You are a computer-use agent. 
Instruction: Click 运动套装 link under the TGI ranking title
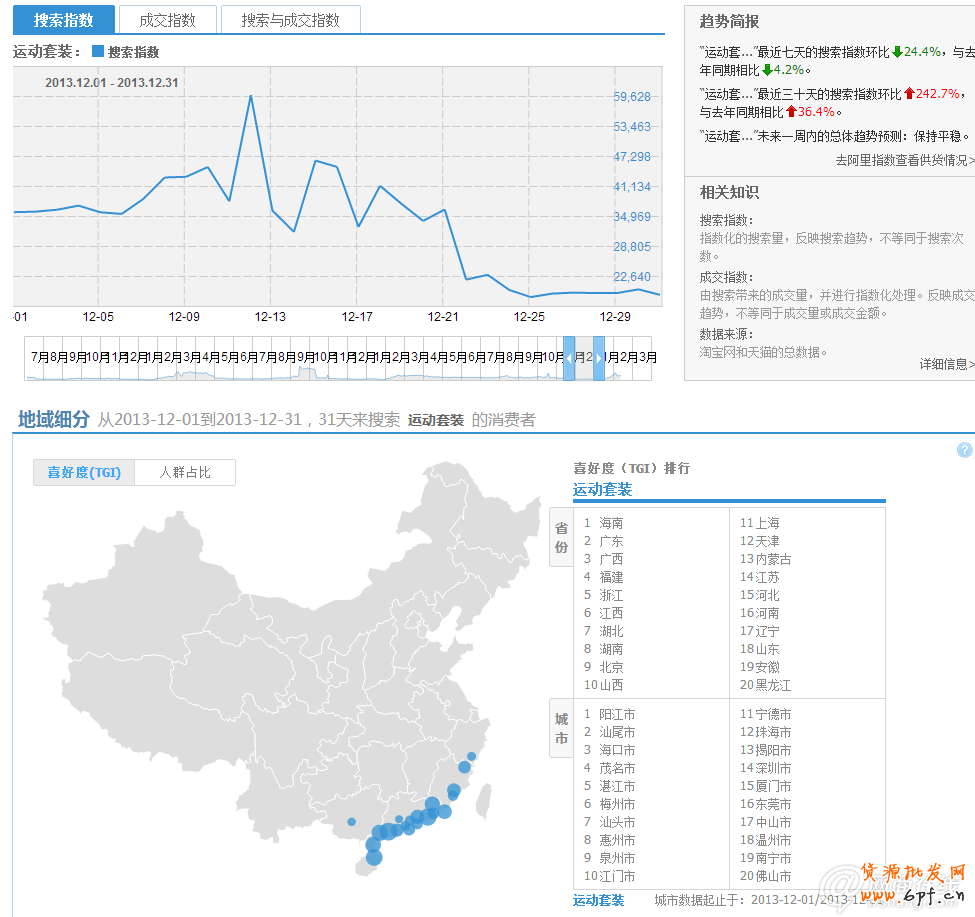click(602, 489)
